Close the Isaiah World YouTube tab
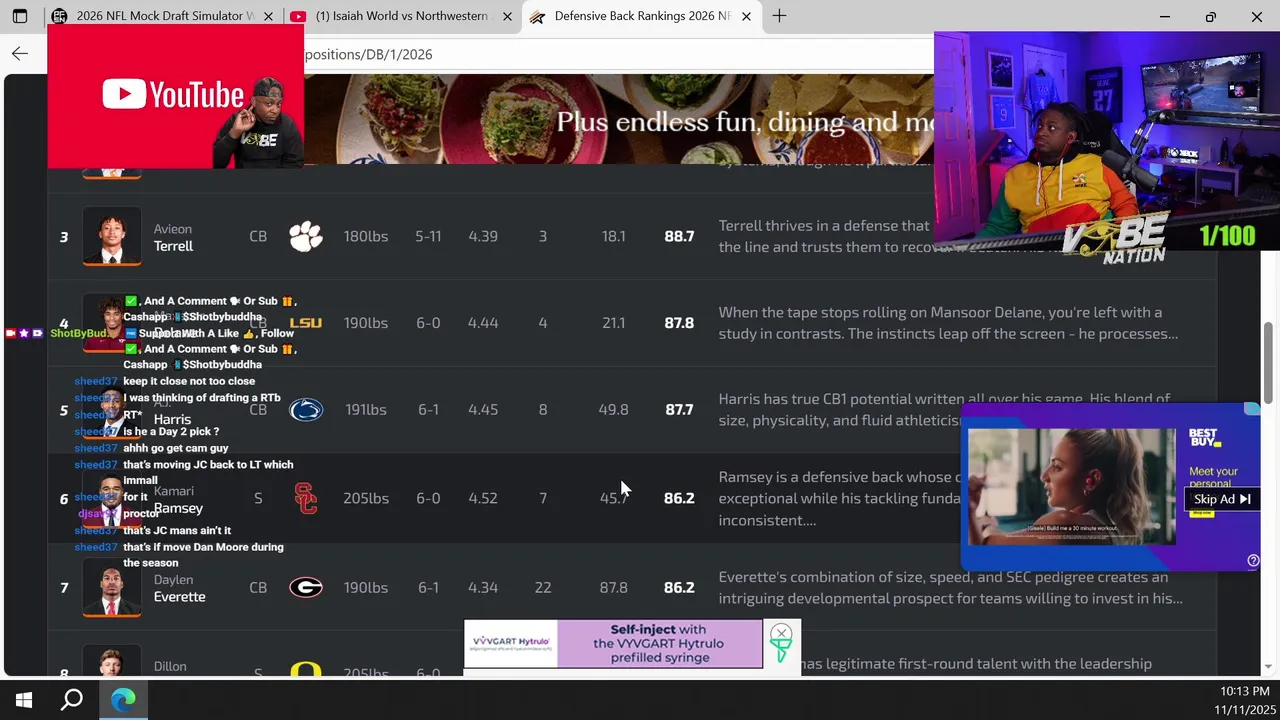Screen dimensions: 1280x720 click(x=507, y=17)
